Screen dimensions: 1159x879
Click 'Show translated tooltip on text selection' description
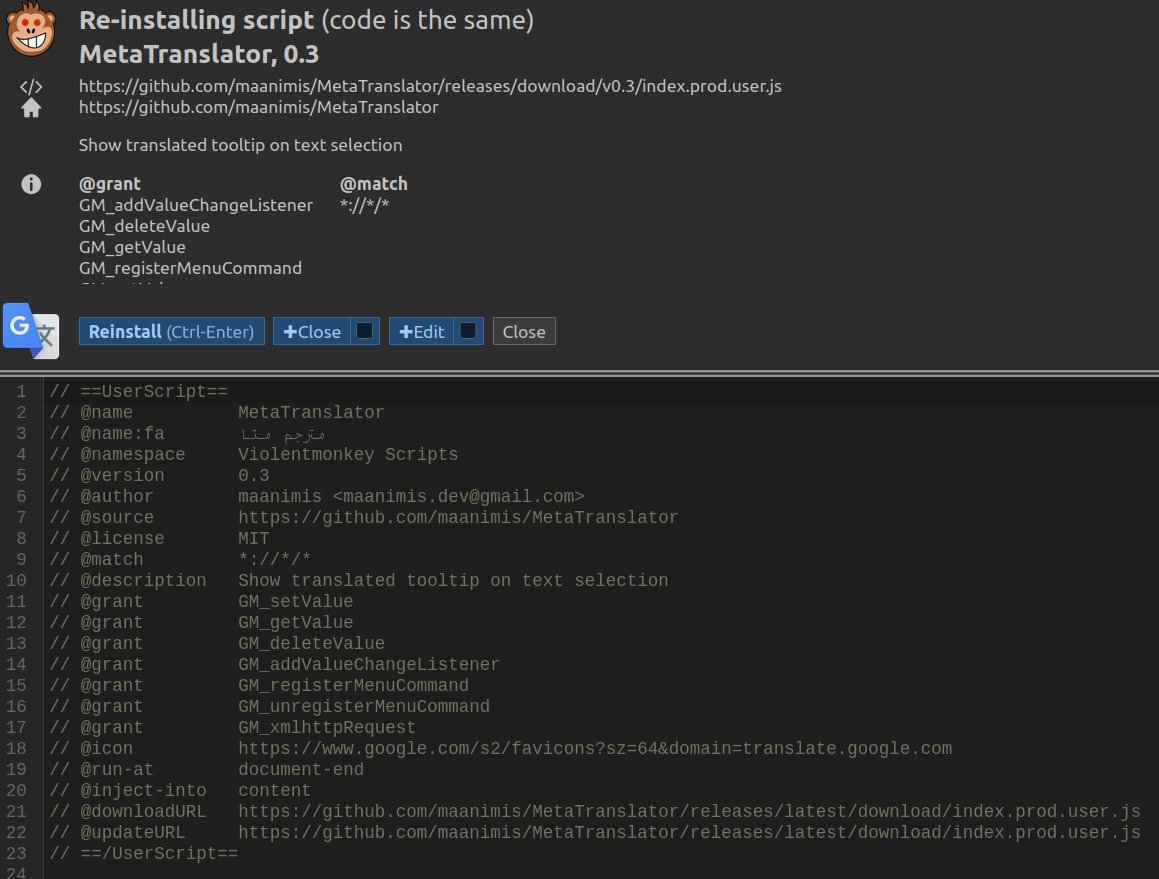pyautogui.click(x=241, y=145)
